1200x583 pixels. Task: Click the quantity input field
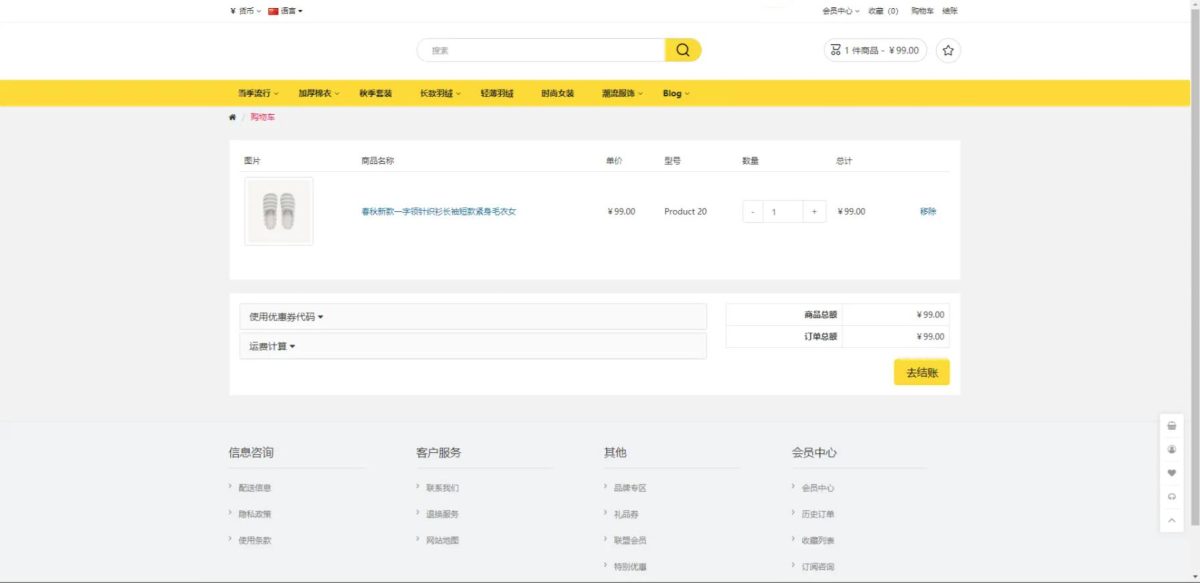pos(784,211)
